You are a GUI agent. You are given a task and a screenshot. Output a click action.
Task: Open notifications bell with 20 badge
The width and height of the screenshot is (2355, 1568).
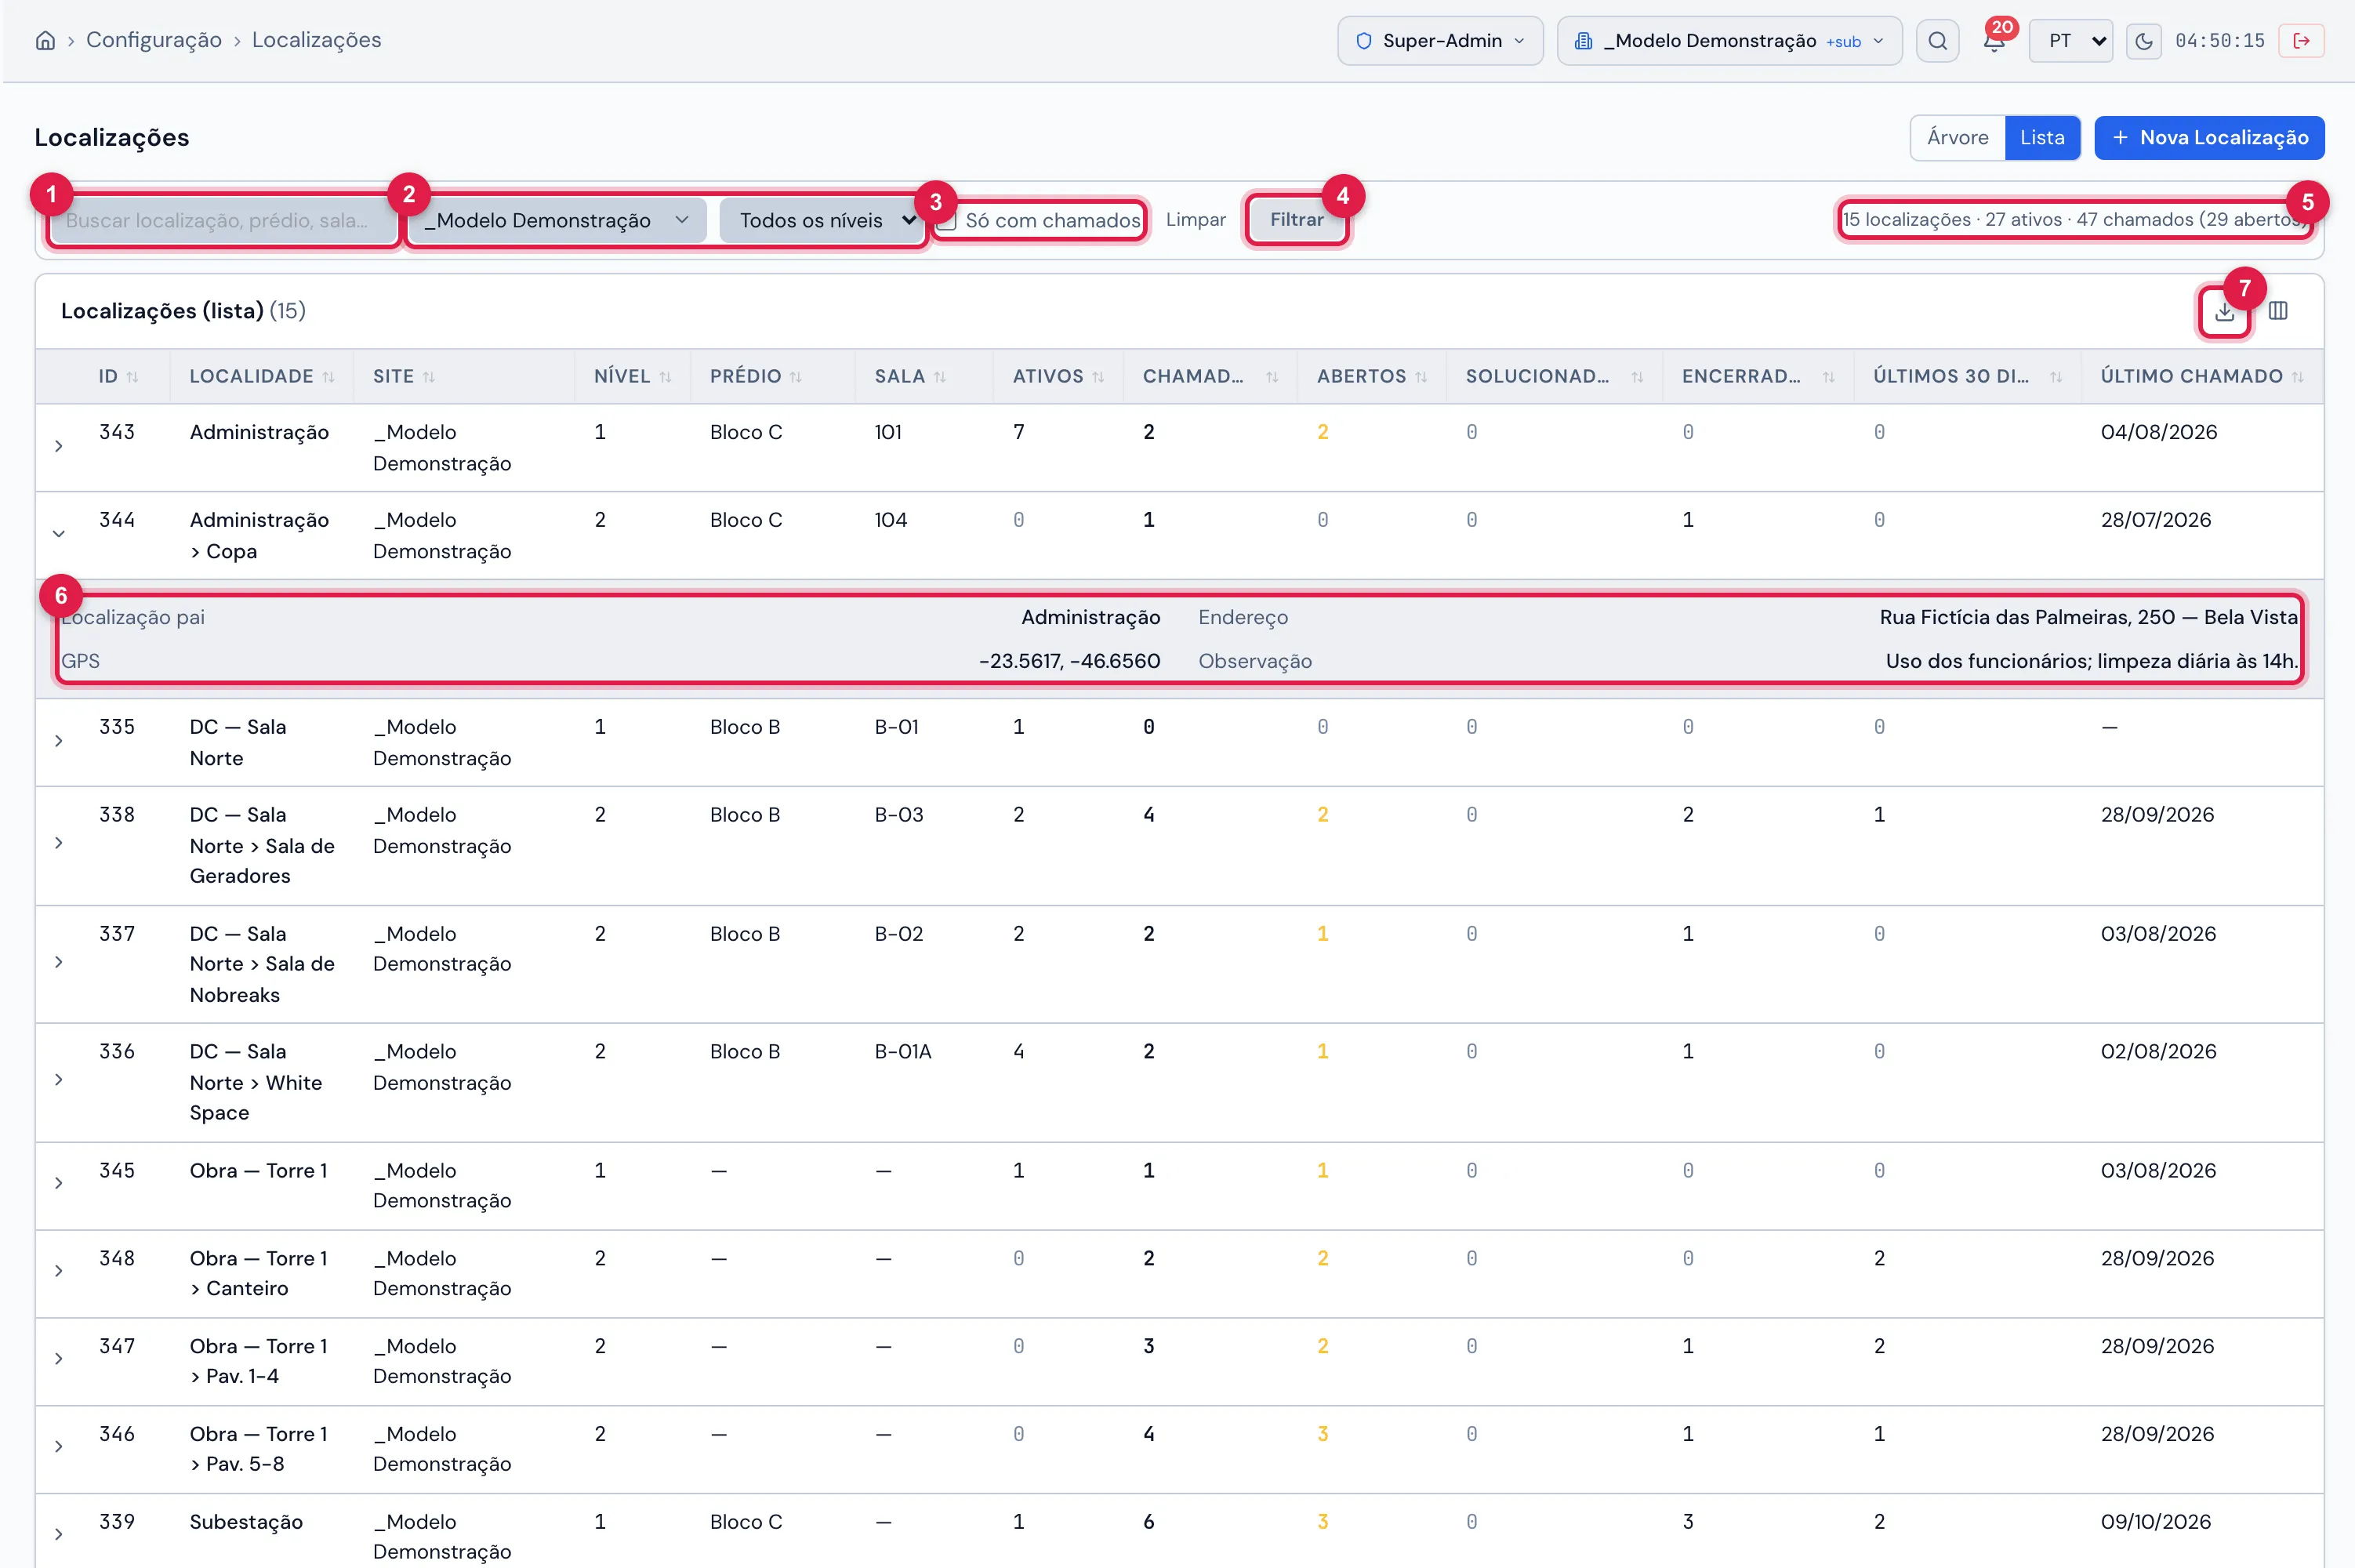[1994, 41]
